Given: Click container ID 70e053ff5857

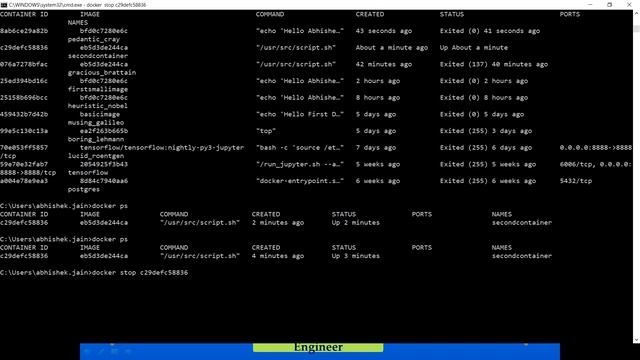Looking at the screenshot, I should (x=24, y=148).
